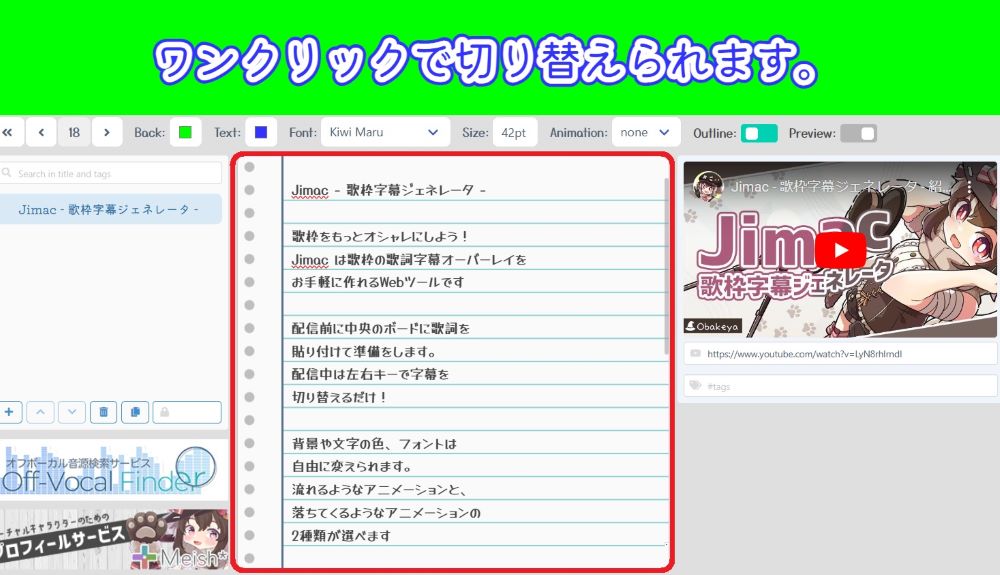
Task: Open the green Back color swatch
Action: tap(185, 133)
